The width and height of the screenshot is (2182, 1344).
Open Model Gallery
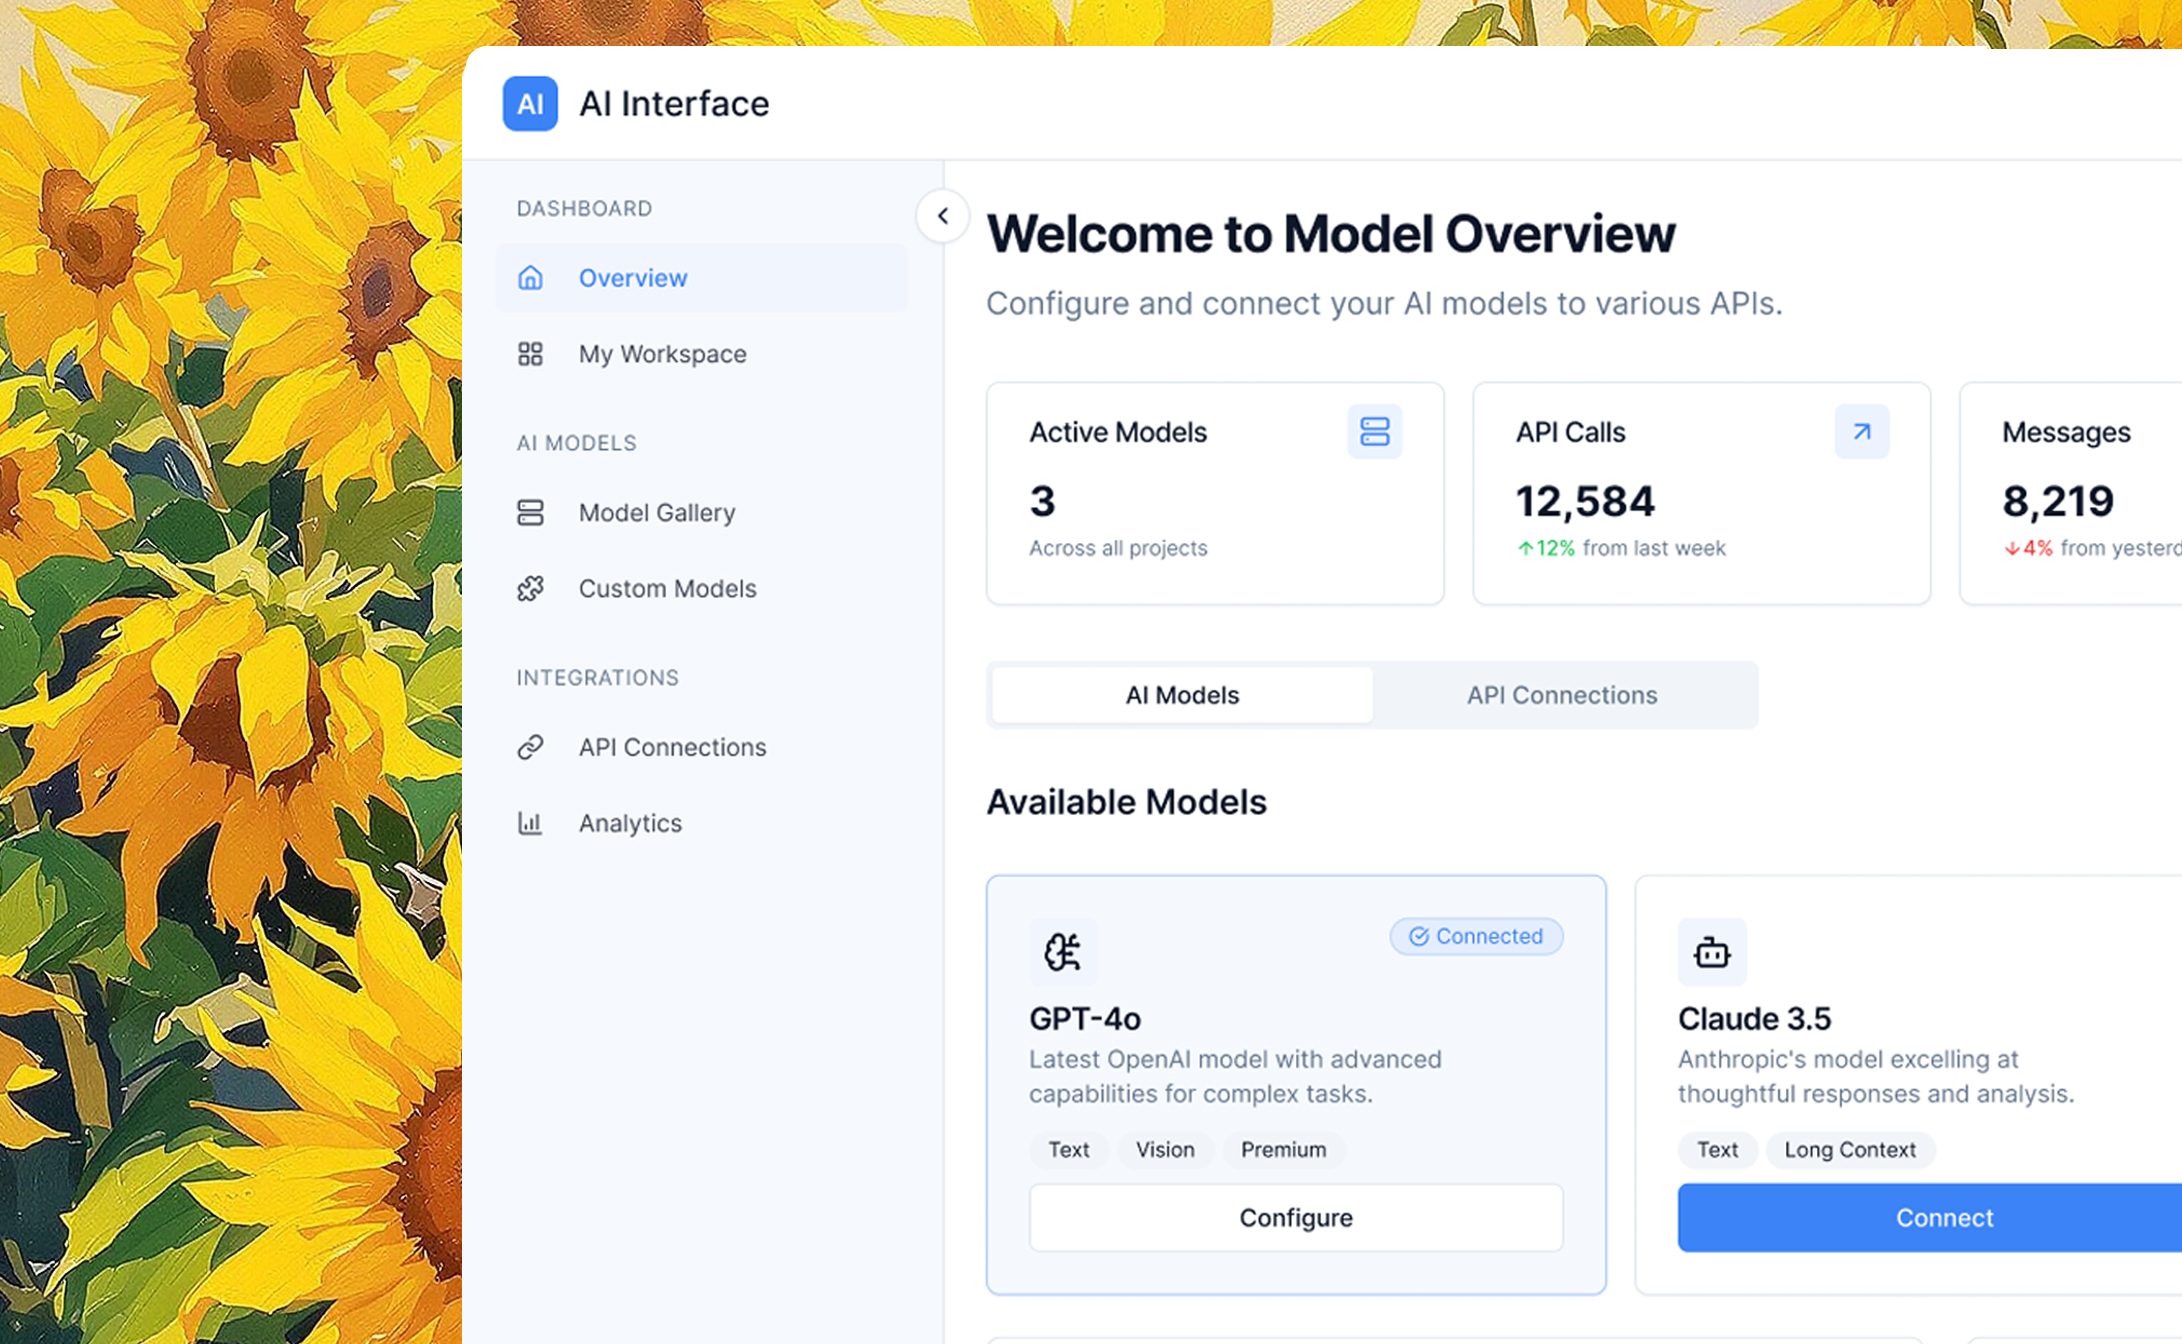[x=701, y=513]
